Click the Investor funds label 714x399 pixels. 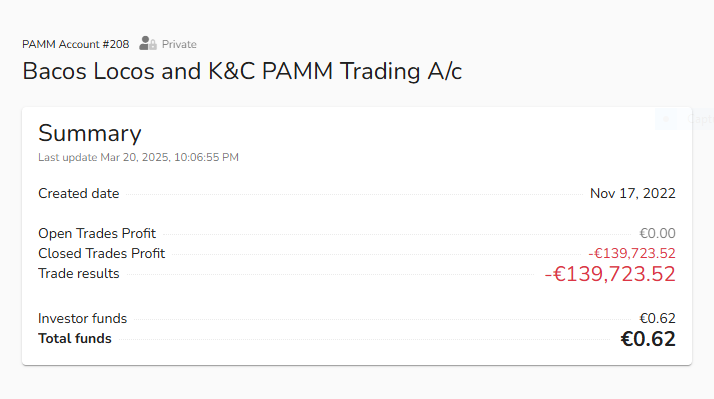click(x=82, y=318)
